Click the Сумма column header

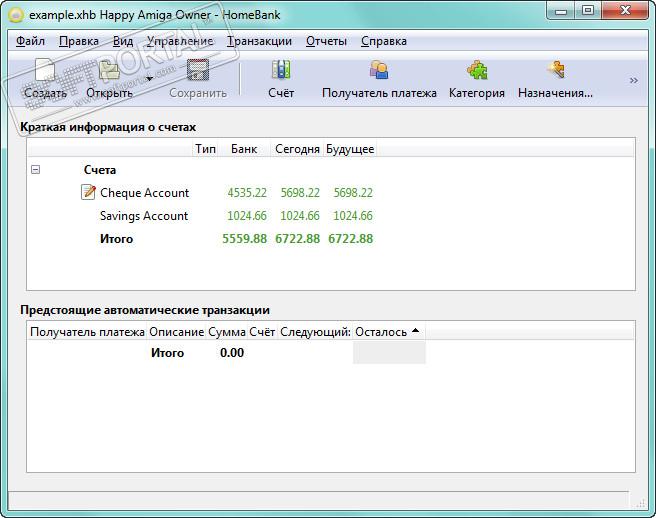(x=227, y=332)
